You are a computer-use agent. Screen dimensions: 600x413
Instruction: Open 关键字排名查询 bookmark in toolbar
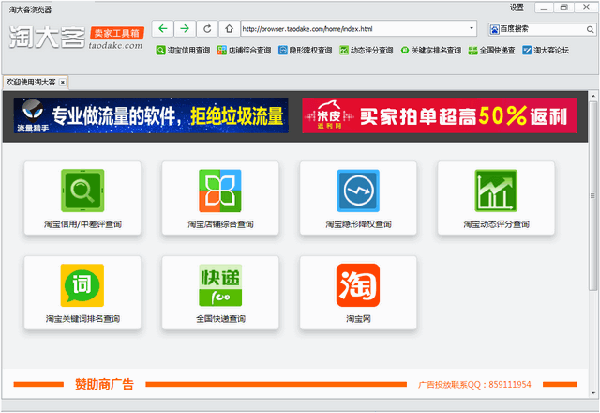tap(431, 50)
